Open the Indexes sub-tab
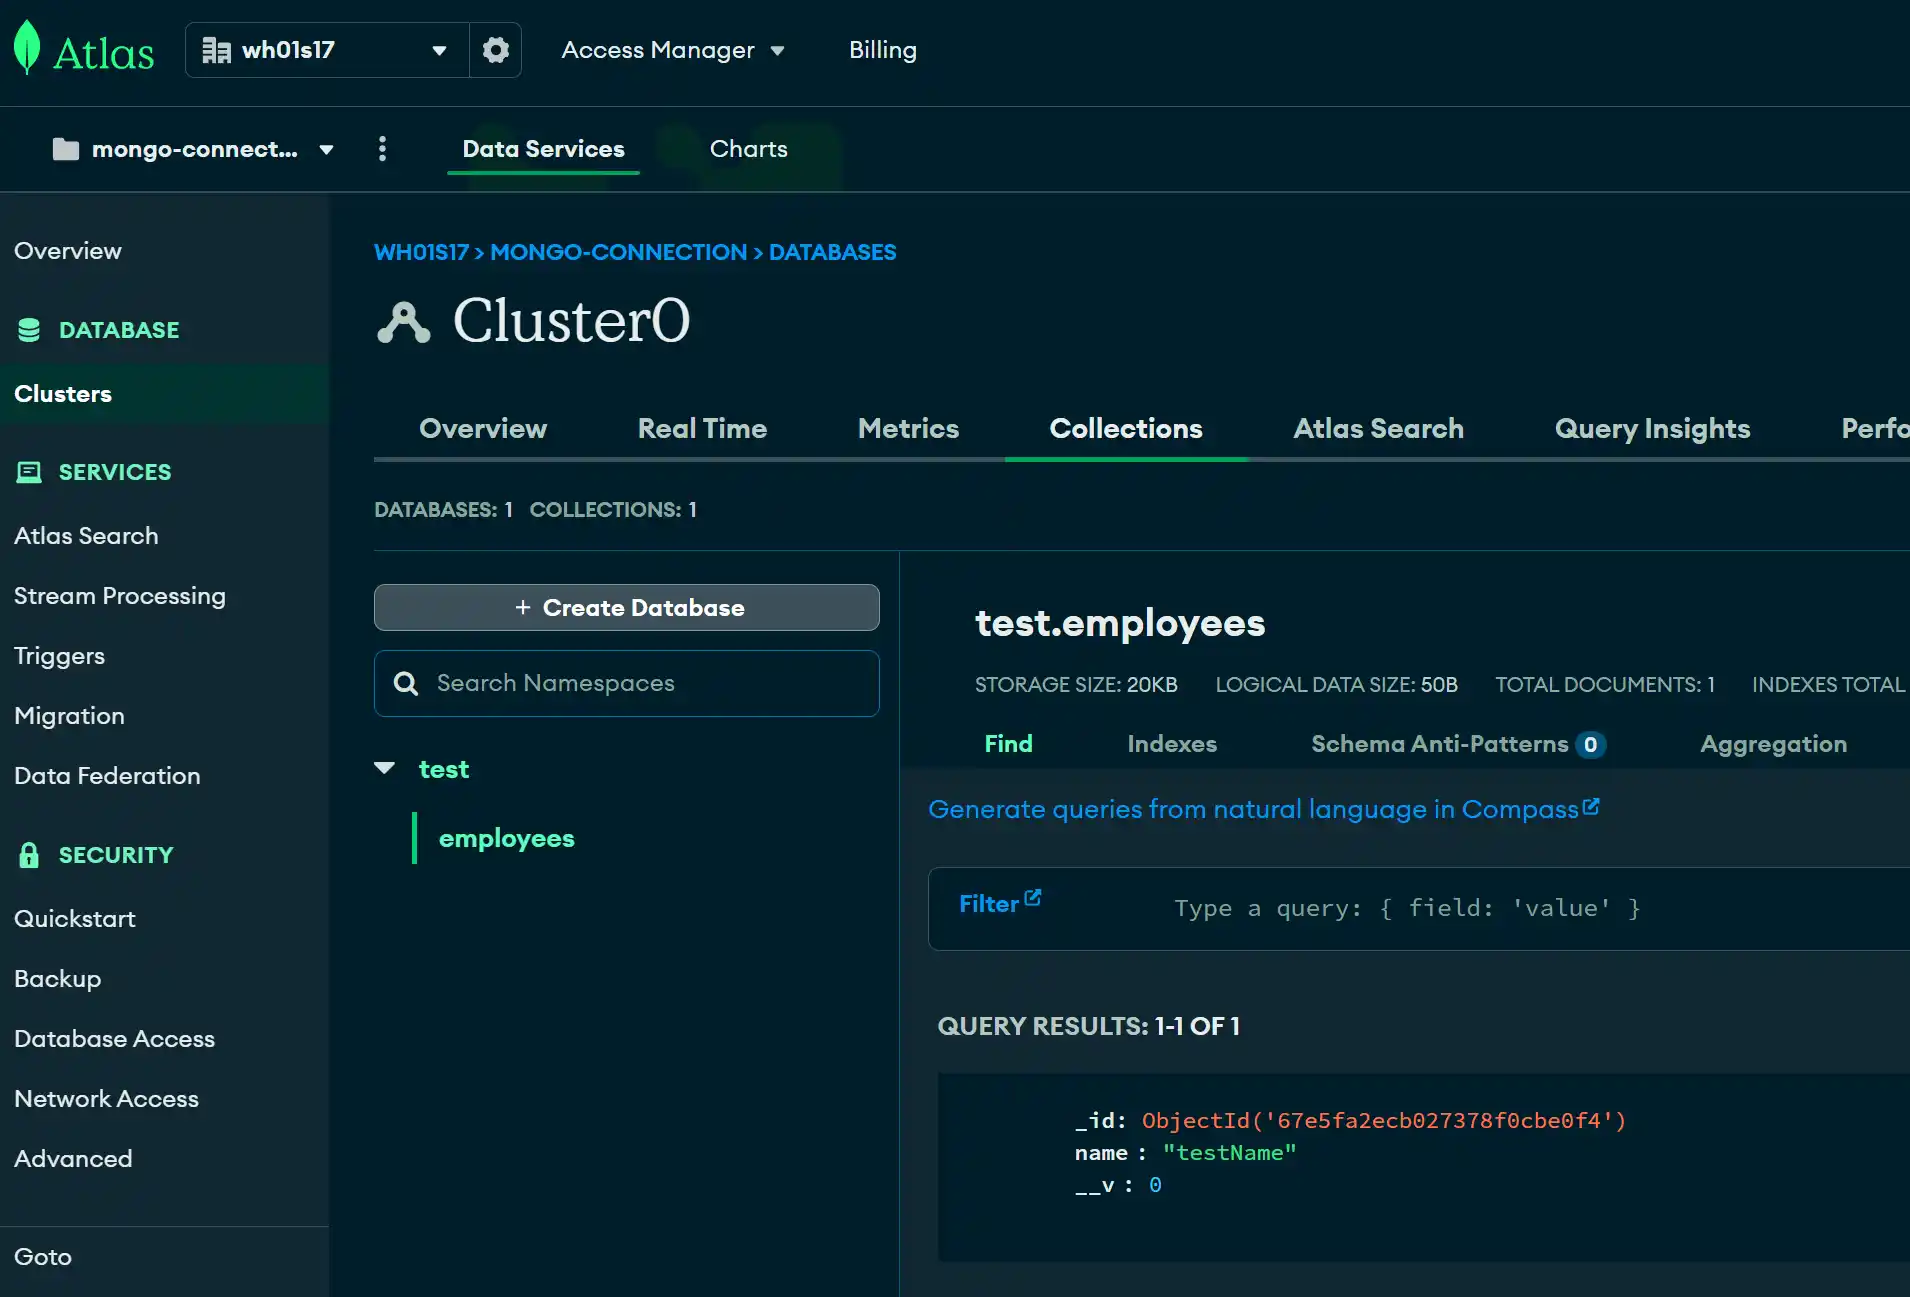The image size is (1910, 1297). point(1172,743)
